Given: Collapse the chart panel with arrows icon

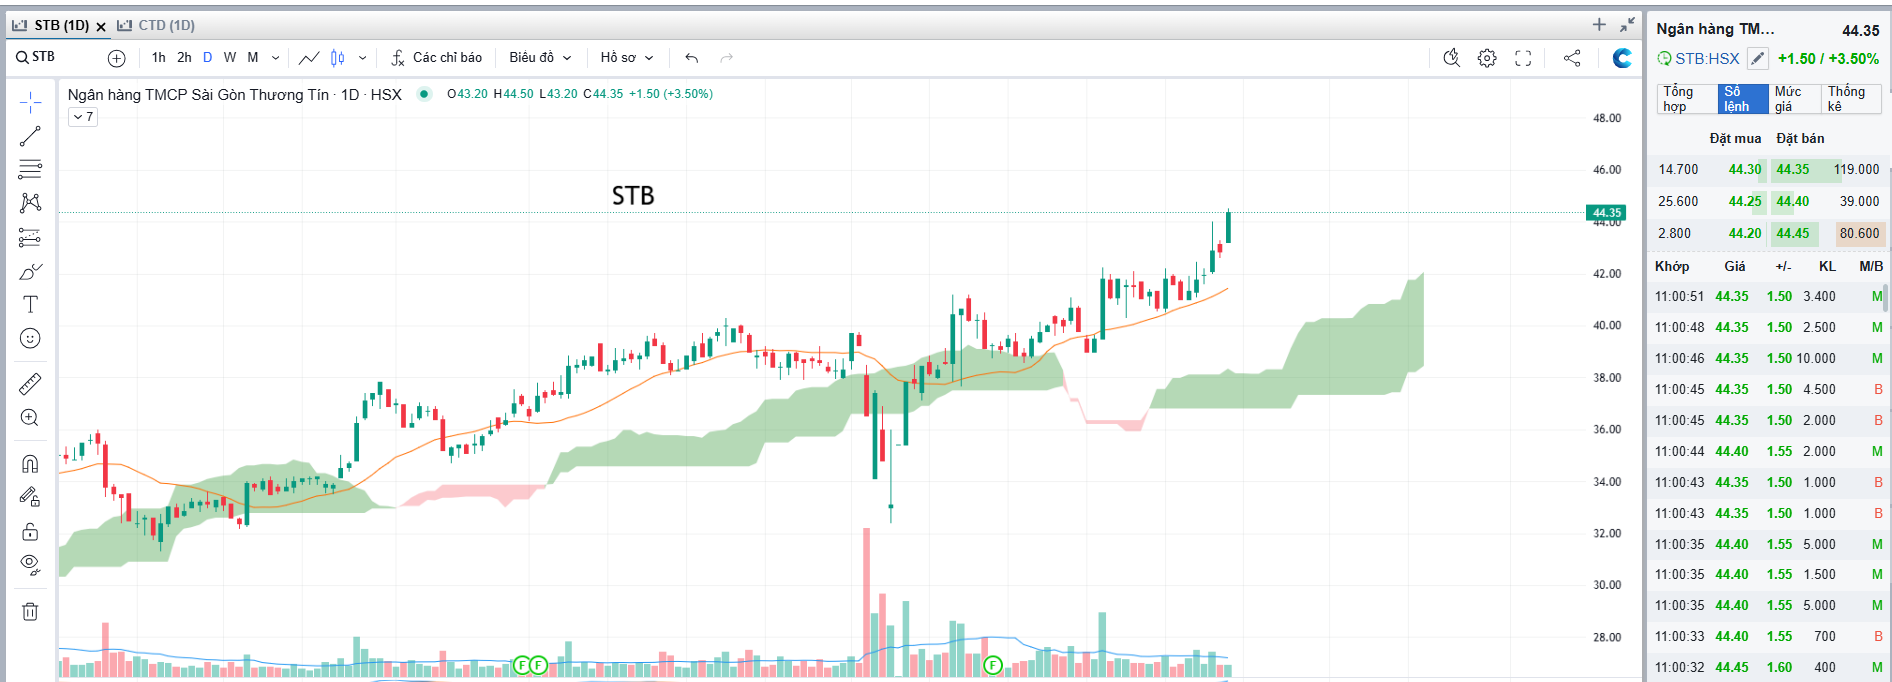Looking at the screenshot, I should click(x=1628, y=24).
